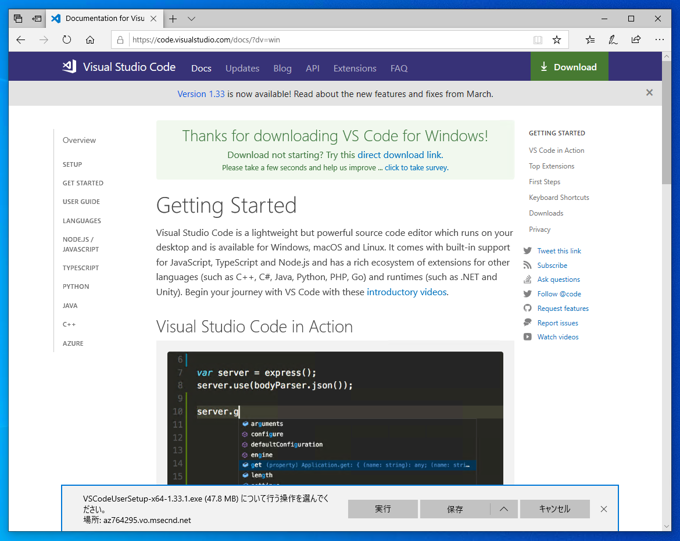Click the Subscribe RSS link
The width and height of the screenshot is (680, 541).
click(x=552, y=265)
